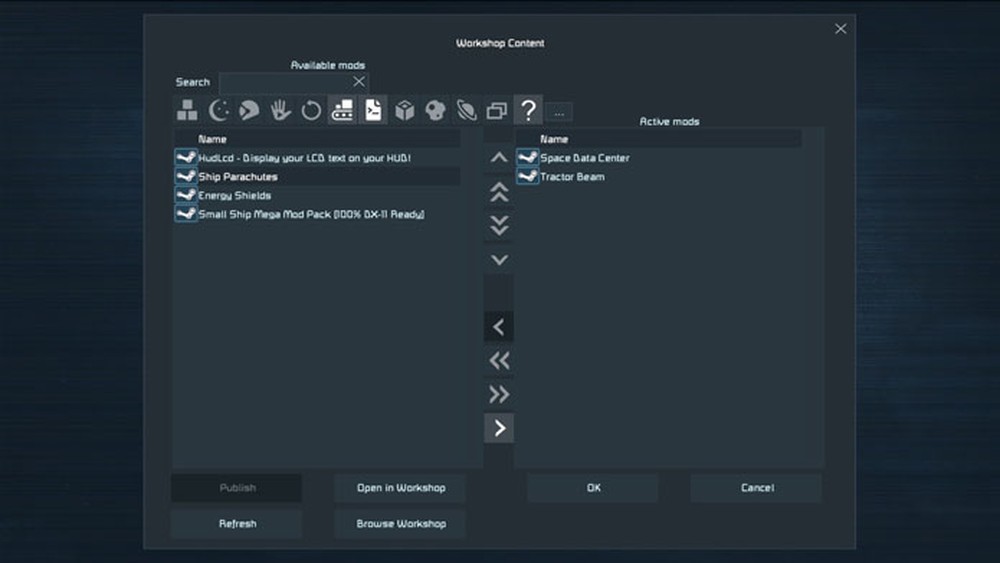Click the Cancel button
This screenshot has width=1000, height=563.
(757, 488)
